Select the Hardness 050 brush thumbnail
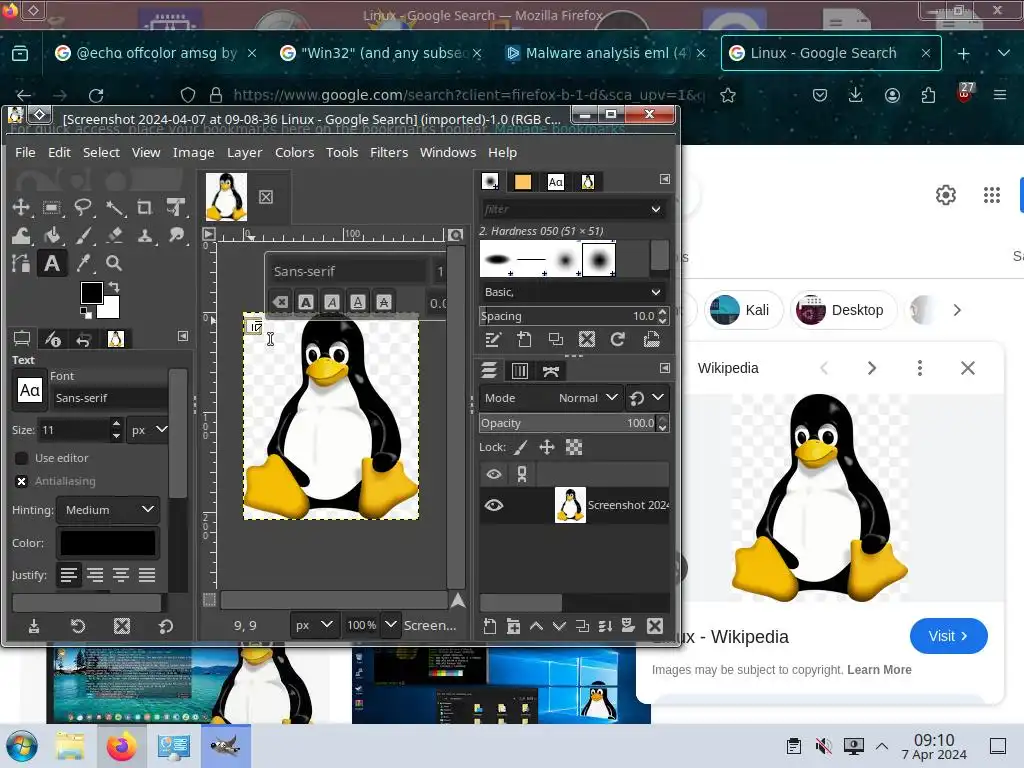 599,259
